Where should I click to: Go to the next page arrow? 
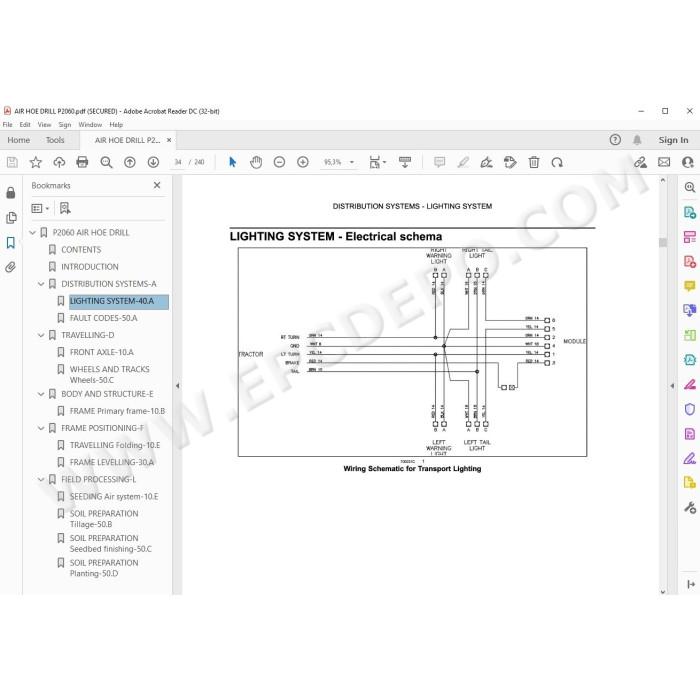tap(153, 162)
